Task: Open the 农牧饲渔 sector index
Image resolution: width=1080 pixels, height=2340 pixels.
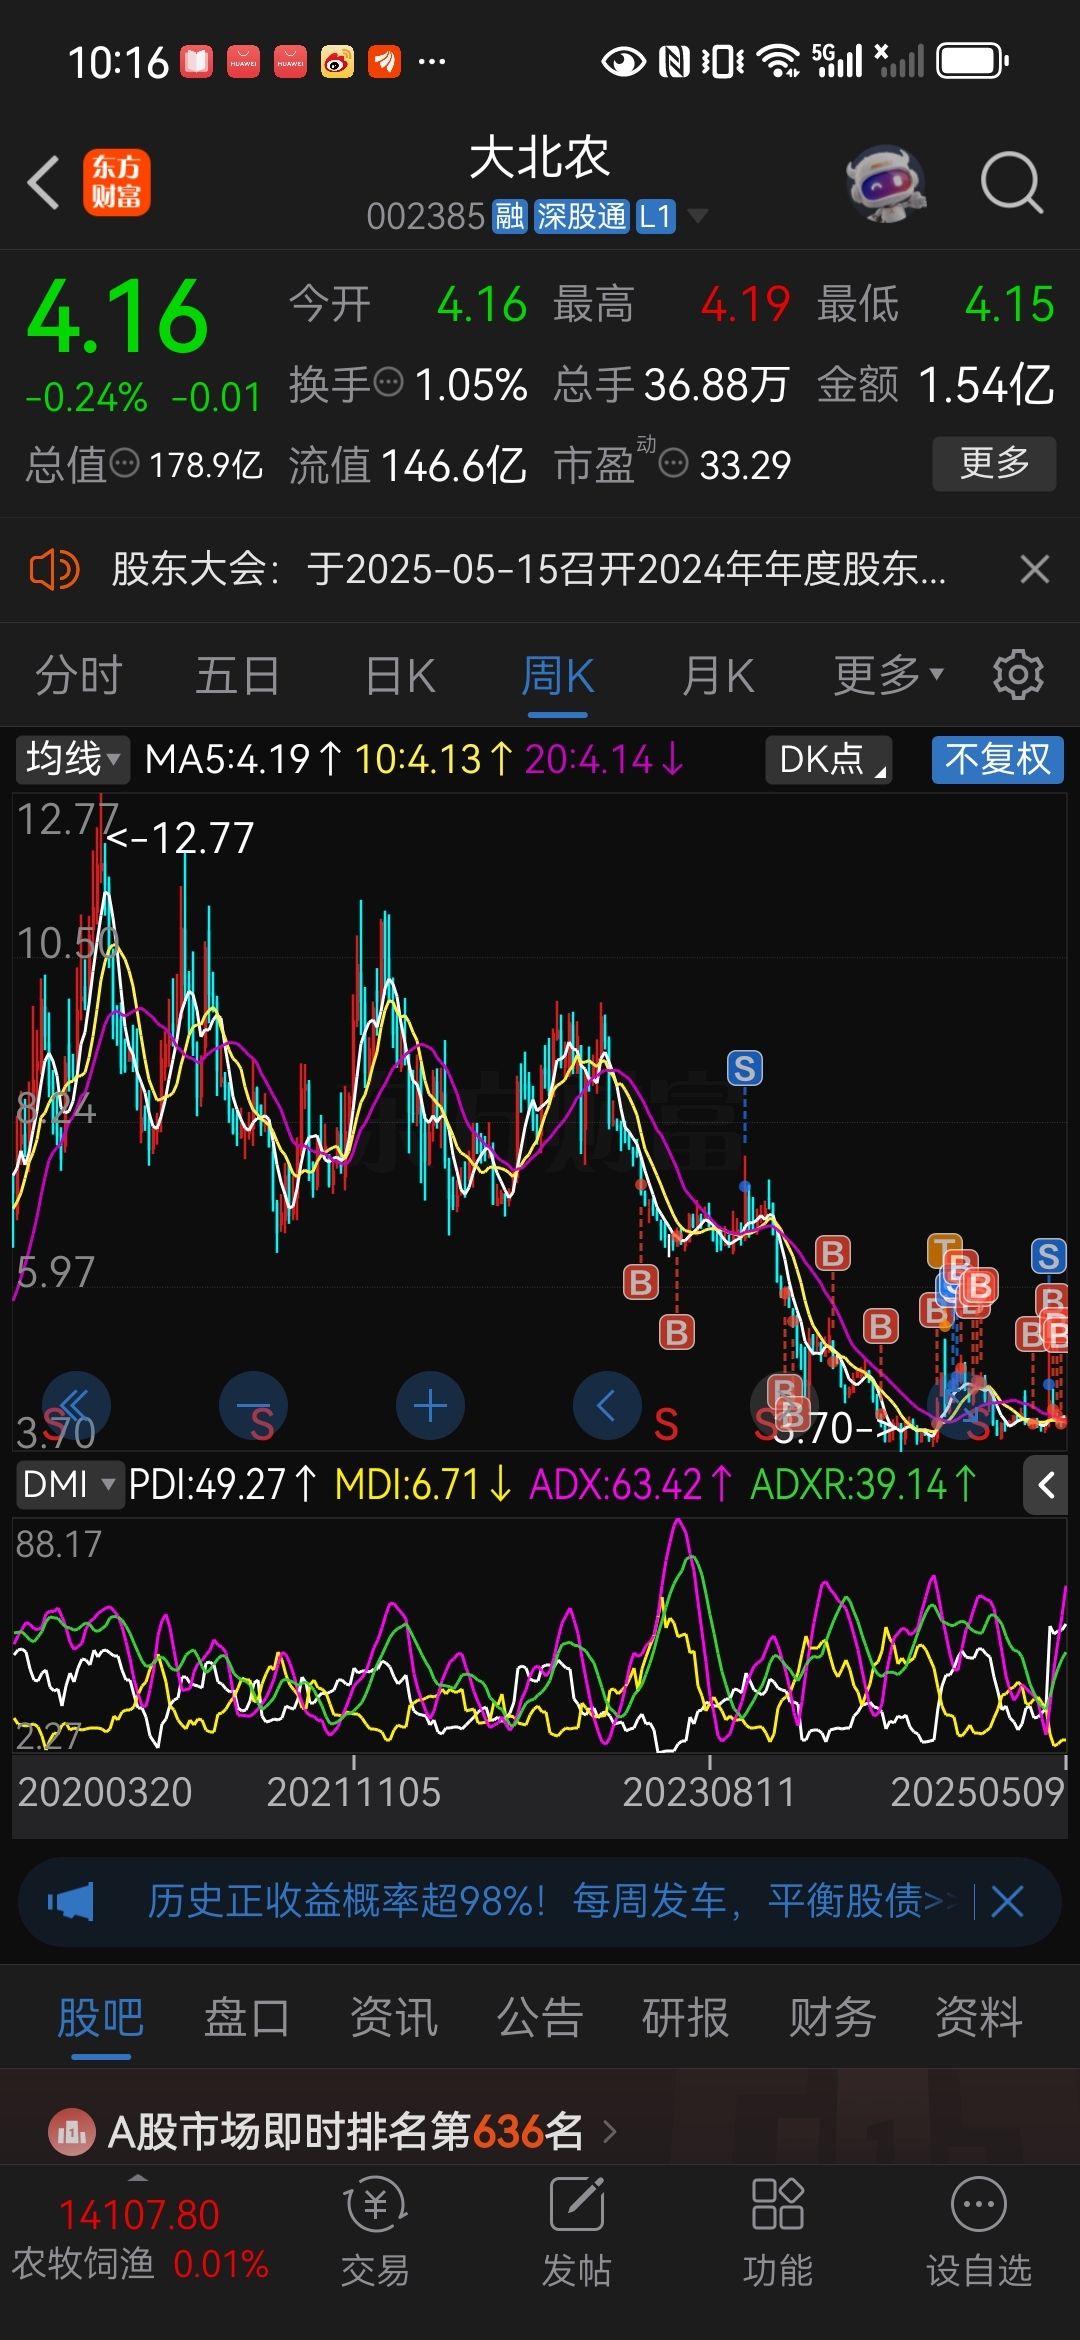Action: point(139,2238)
